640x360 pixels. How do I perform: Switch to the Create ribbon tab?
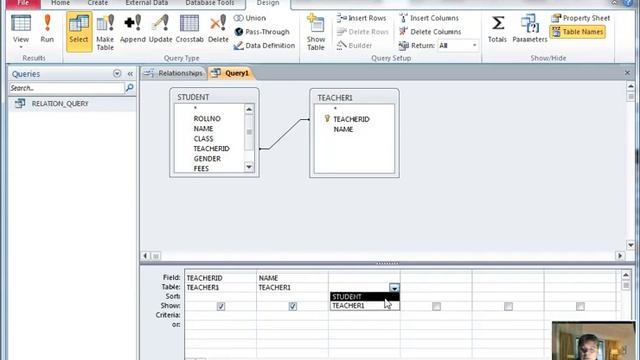[x=98, y=3]
